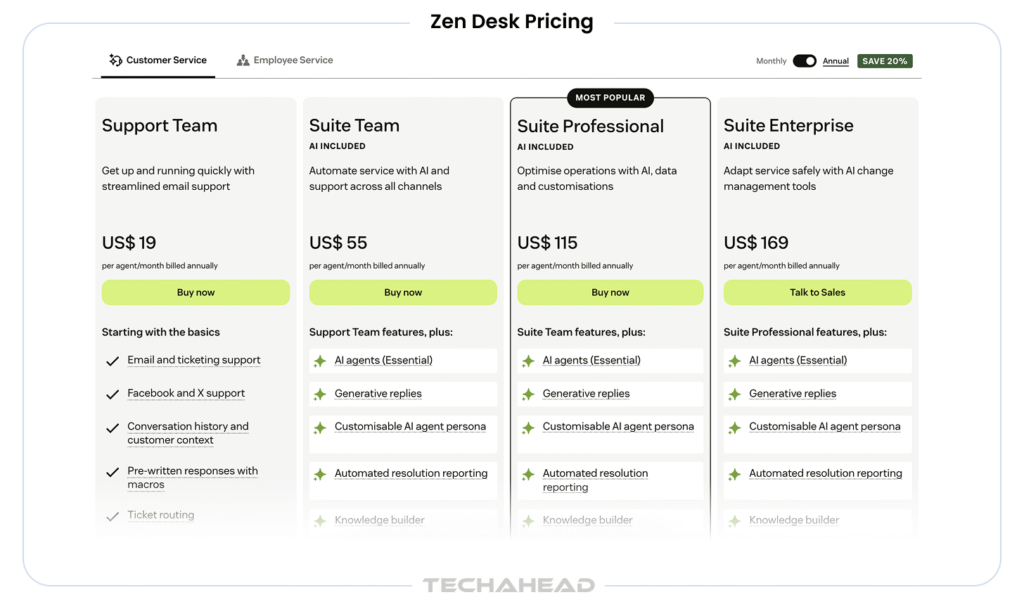
Task: Click Buy now under Suite Professional
Action: click(x=610, y=292)
